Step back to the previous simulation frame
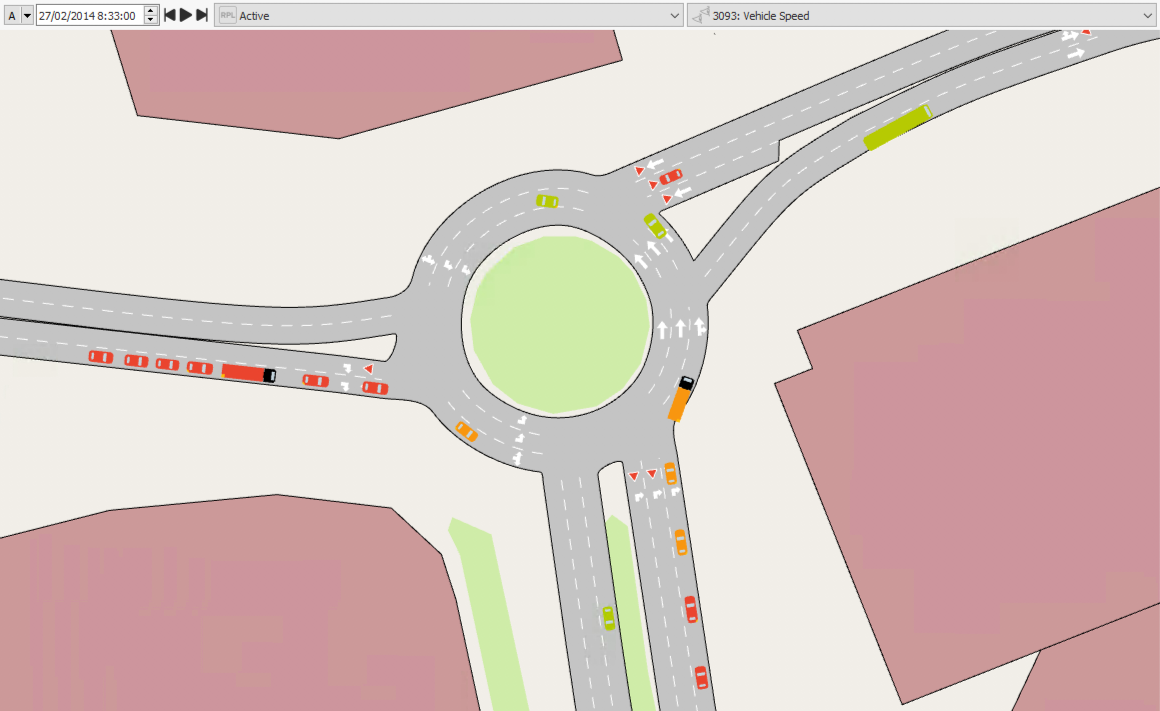This screenshot has height=711, width=1160. [x=170, y=16]
